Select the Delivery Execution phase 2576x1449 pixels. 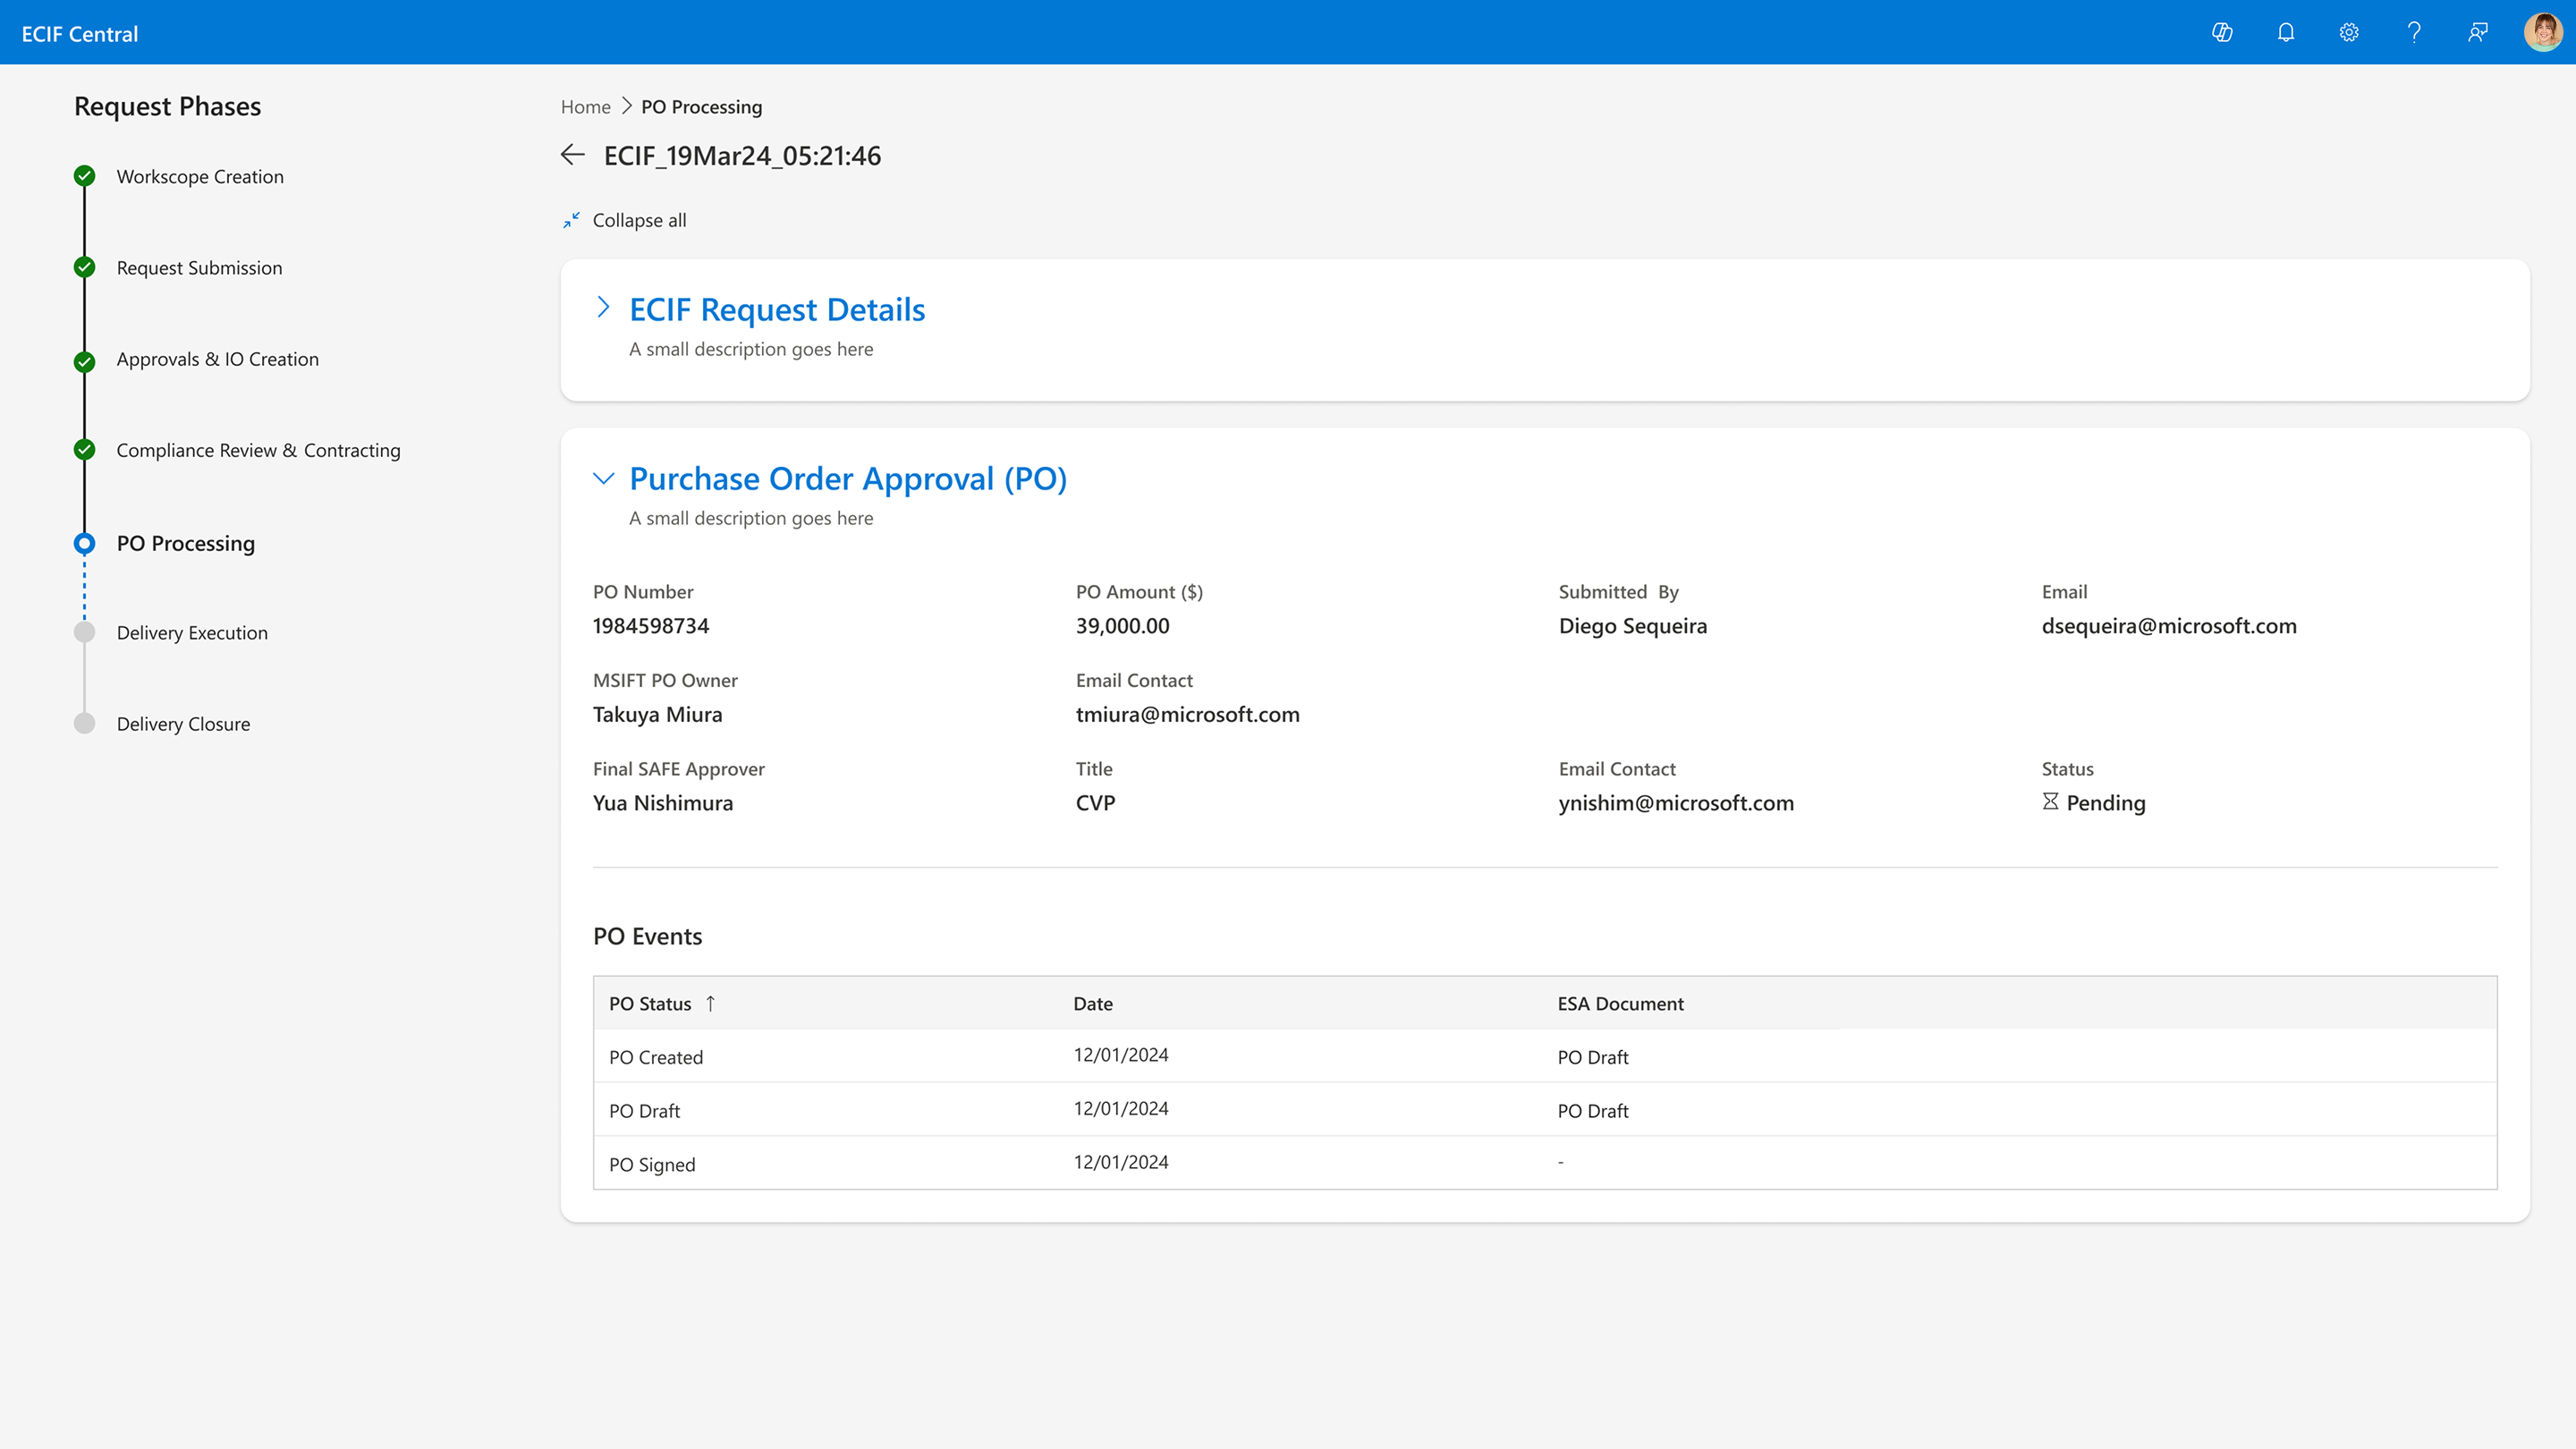click(192, 632)
